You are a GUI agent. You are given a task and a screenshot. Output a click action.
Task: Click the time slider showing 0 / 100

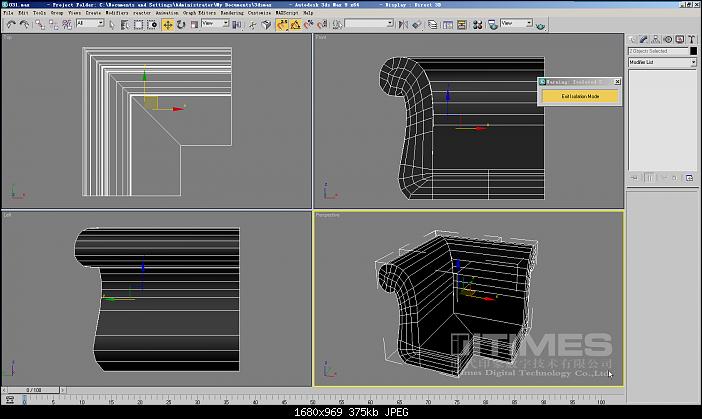click(x=34, y=390)
